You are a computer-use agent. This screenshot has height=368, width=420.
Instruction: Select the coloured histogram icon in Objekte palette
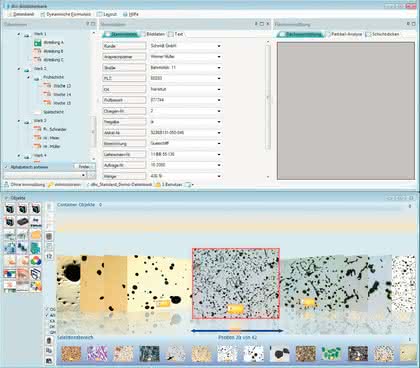(10, 273)
